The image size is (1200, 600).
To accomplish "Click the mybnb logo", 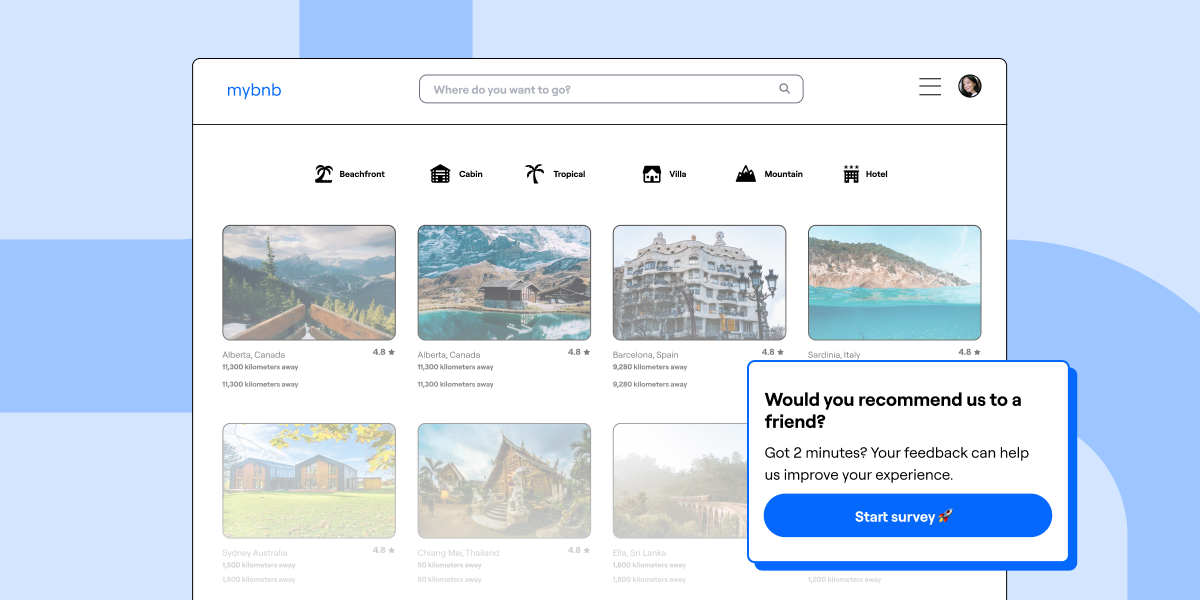I will coord(254,90).
